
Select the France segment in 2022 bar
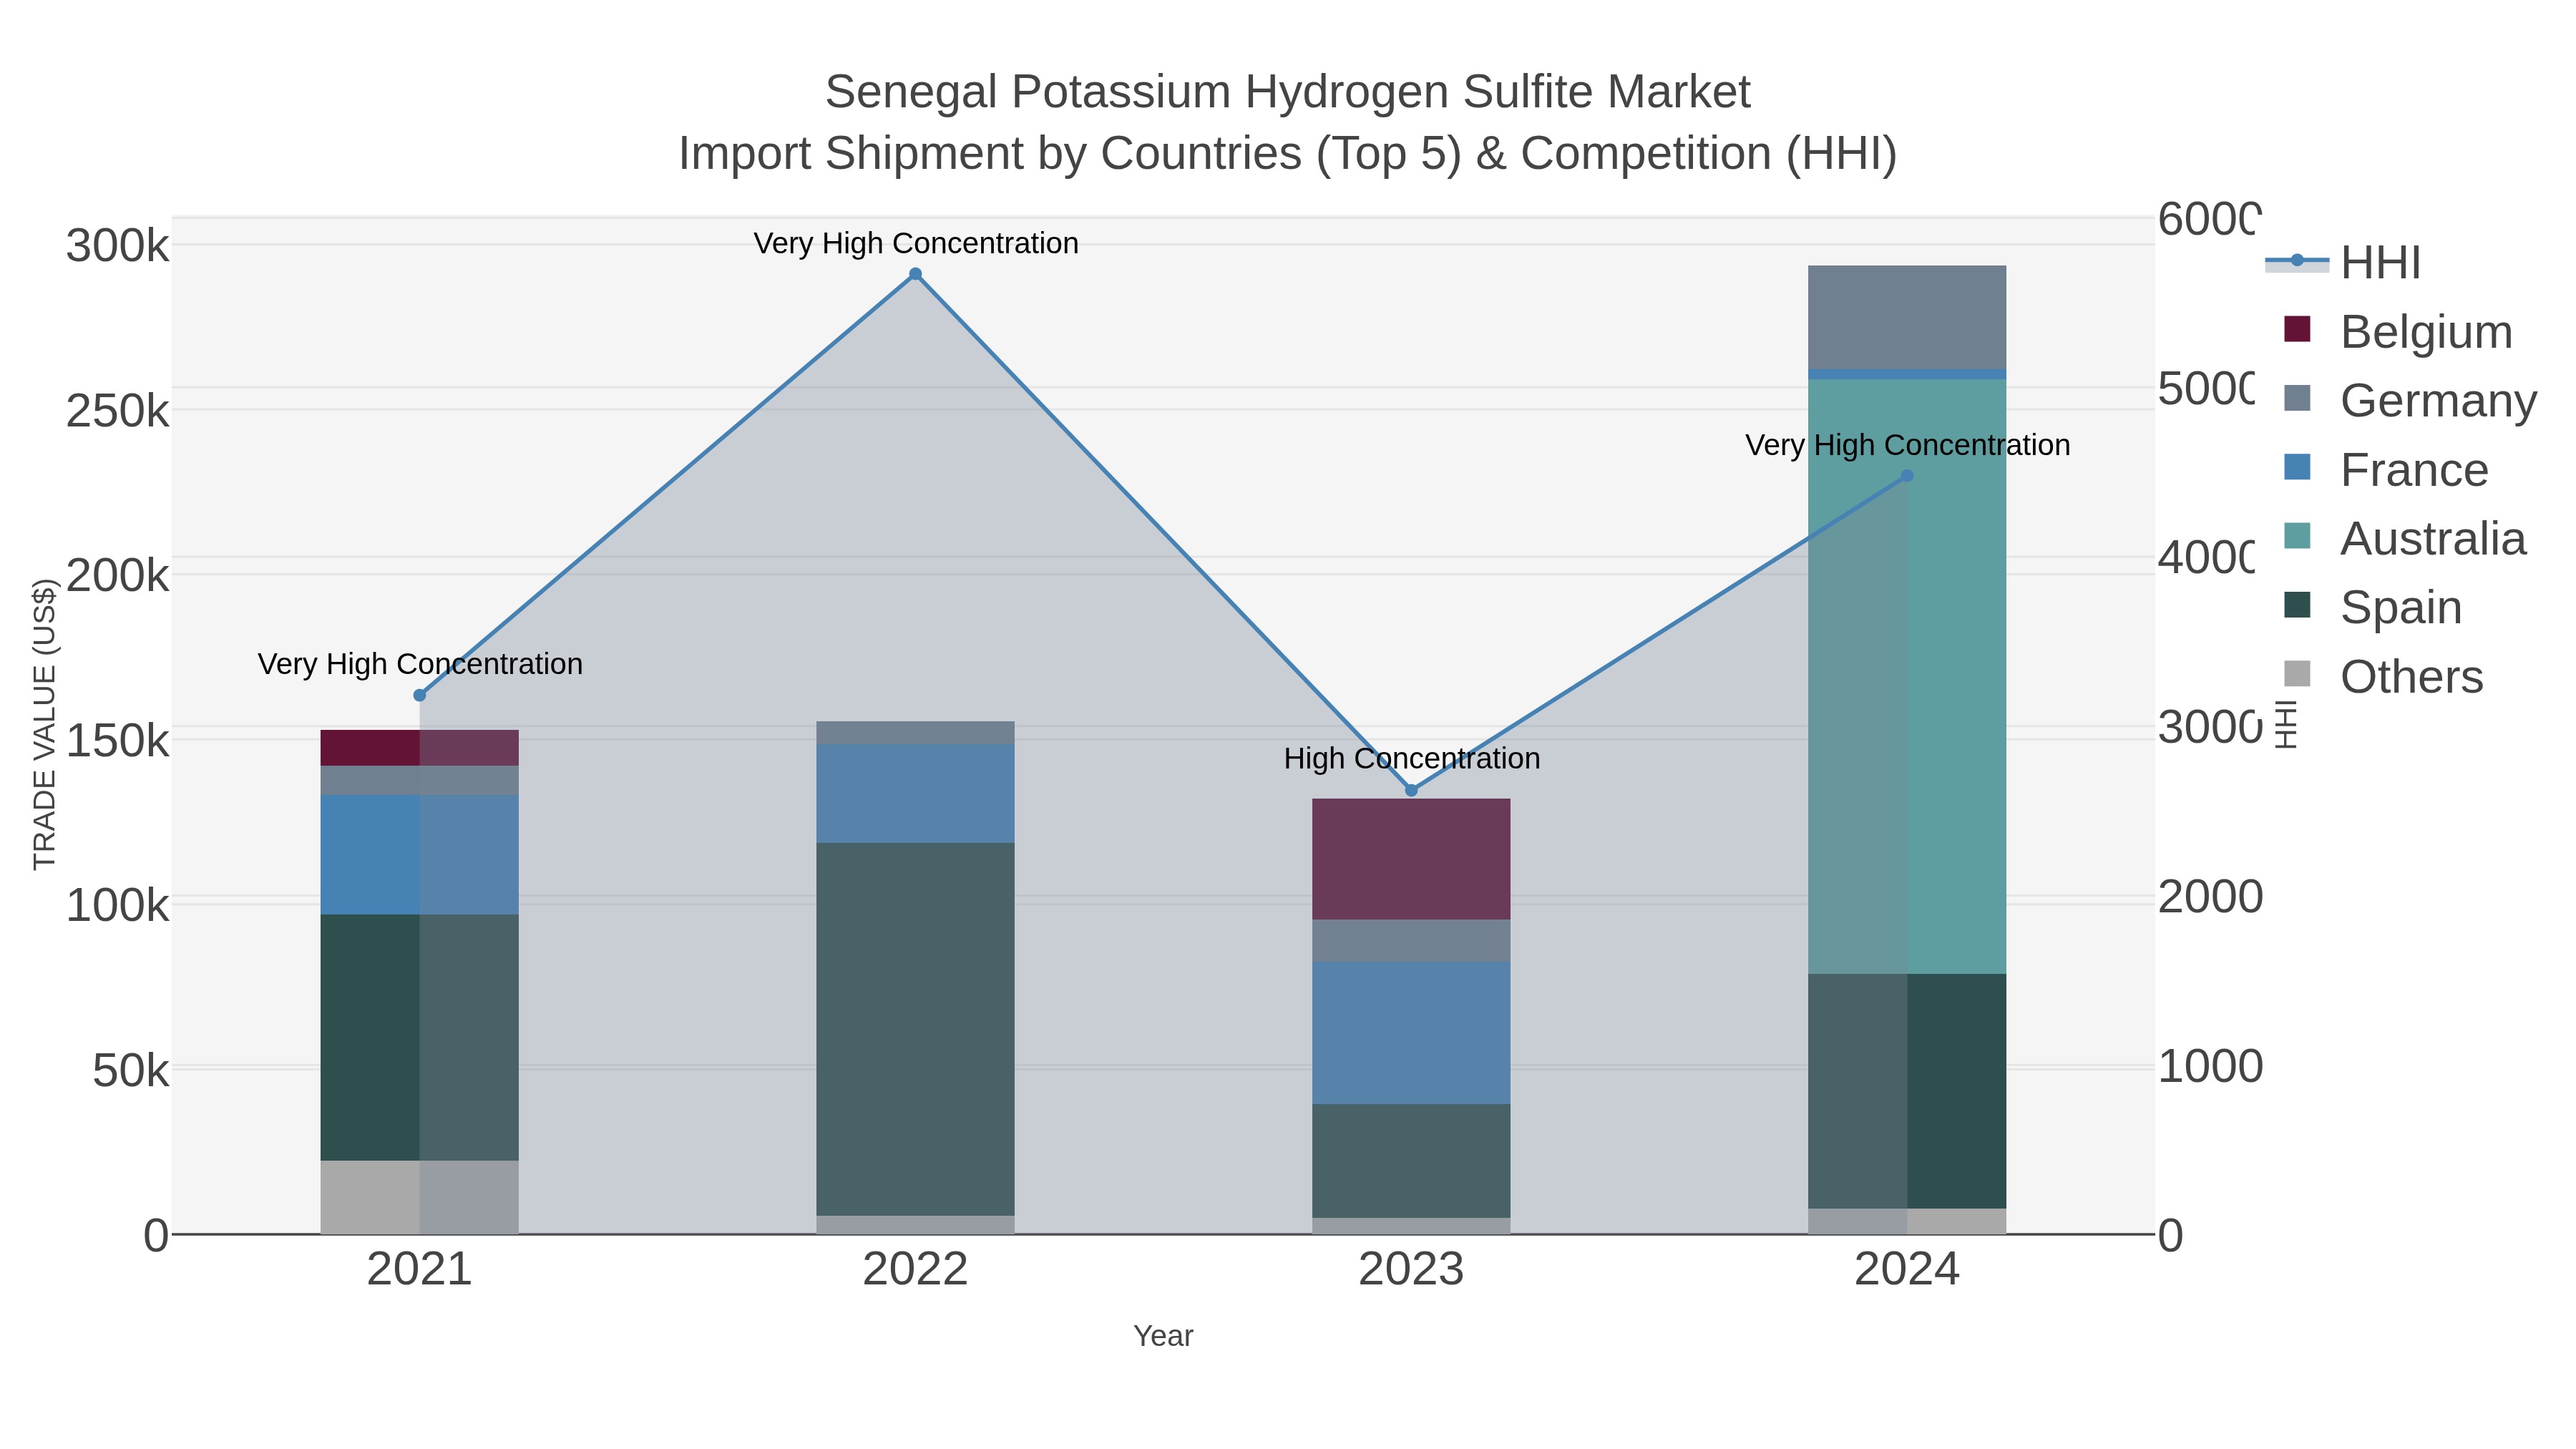[915, 793]
